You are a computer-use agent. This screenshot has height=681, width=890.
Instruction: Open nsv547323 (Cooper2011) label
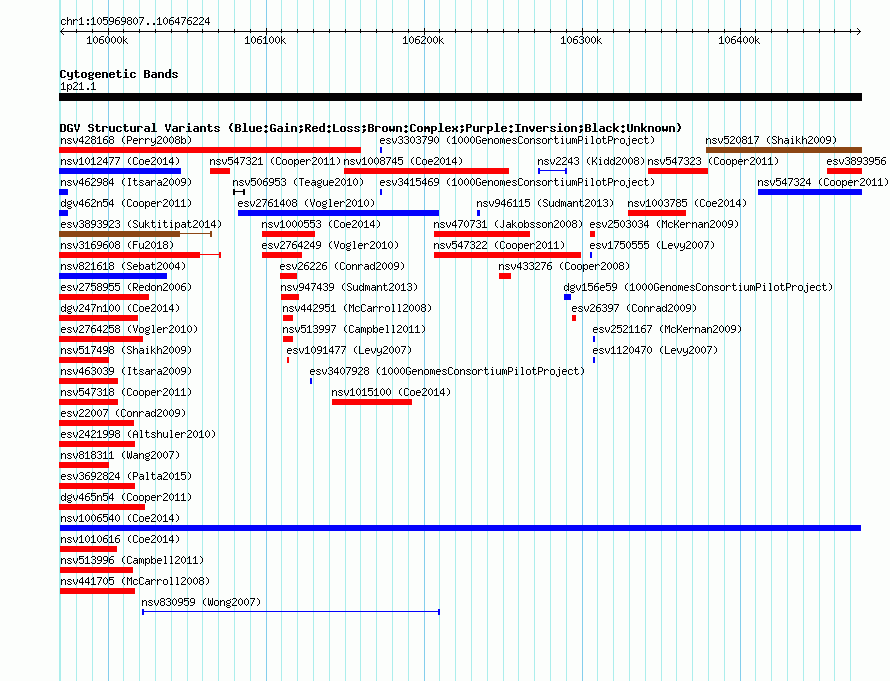(x=713, y=161)
